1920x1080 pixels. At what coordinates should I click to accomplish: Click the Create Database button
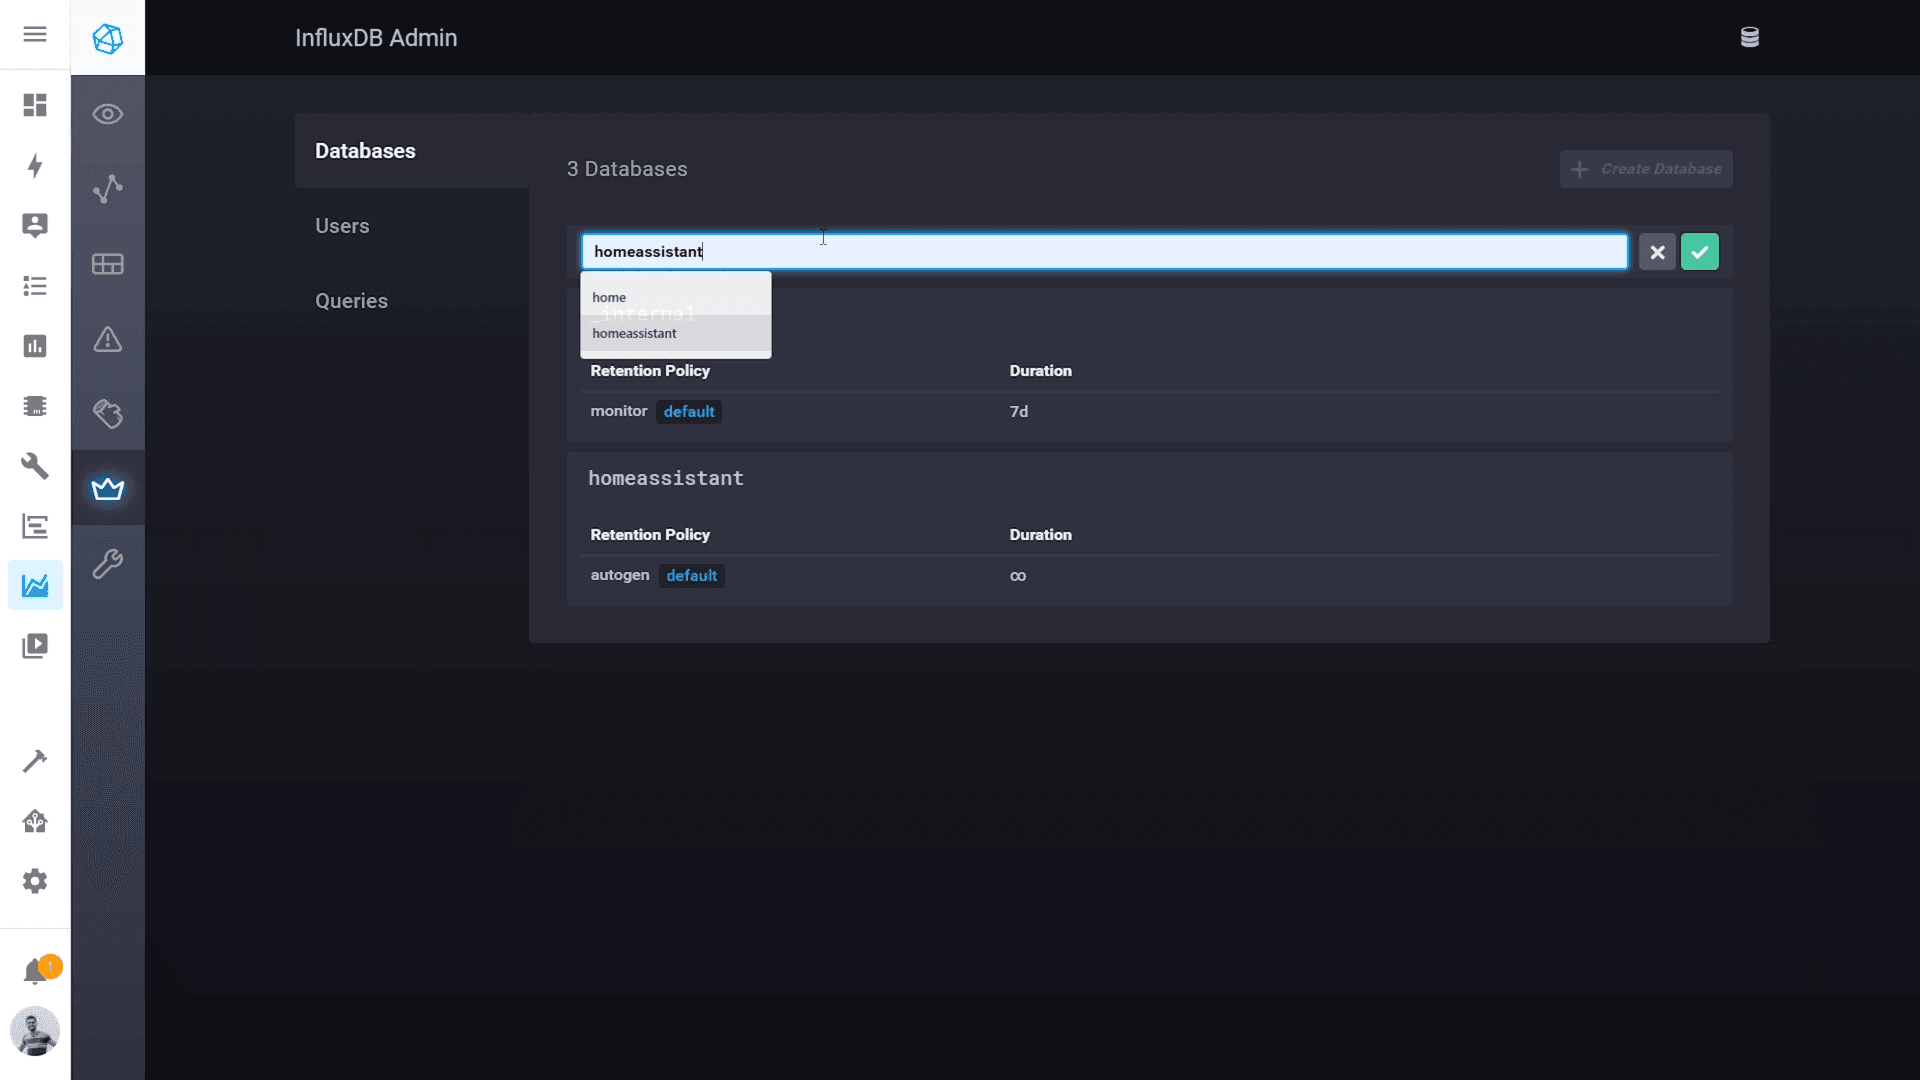1646,168
